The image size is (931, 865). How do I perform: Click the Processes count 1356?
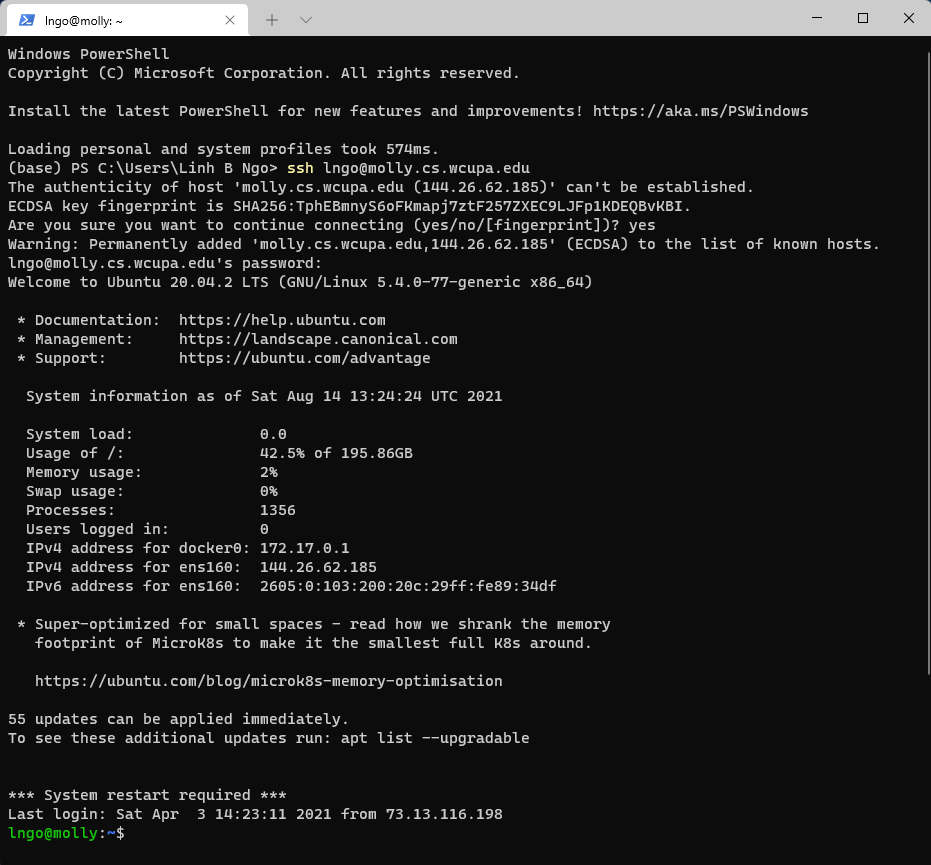277,510
